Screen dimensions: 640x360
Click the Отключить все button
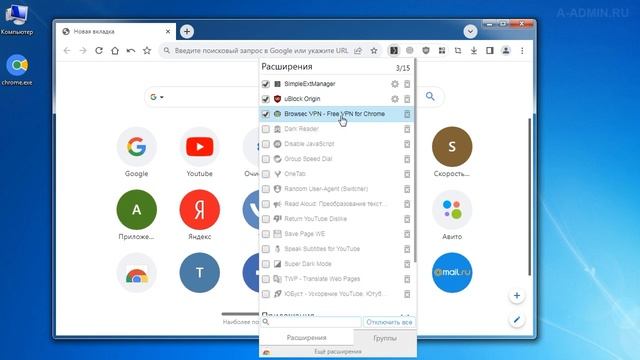coord(389,322)
